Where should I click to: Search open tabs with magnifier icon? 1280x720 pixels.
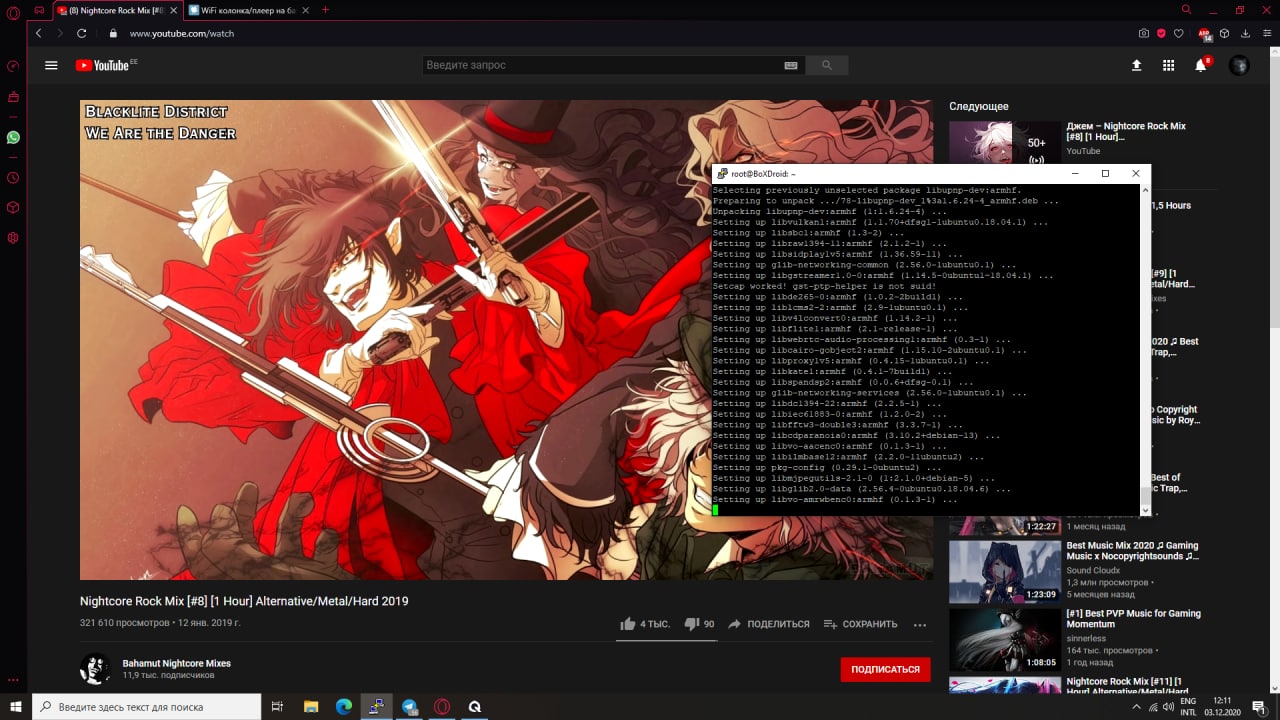[x=1187, y=10]
